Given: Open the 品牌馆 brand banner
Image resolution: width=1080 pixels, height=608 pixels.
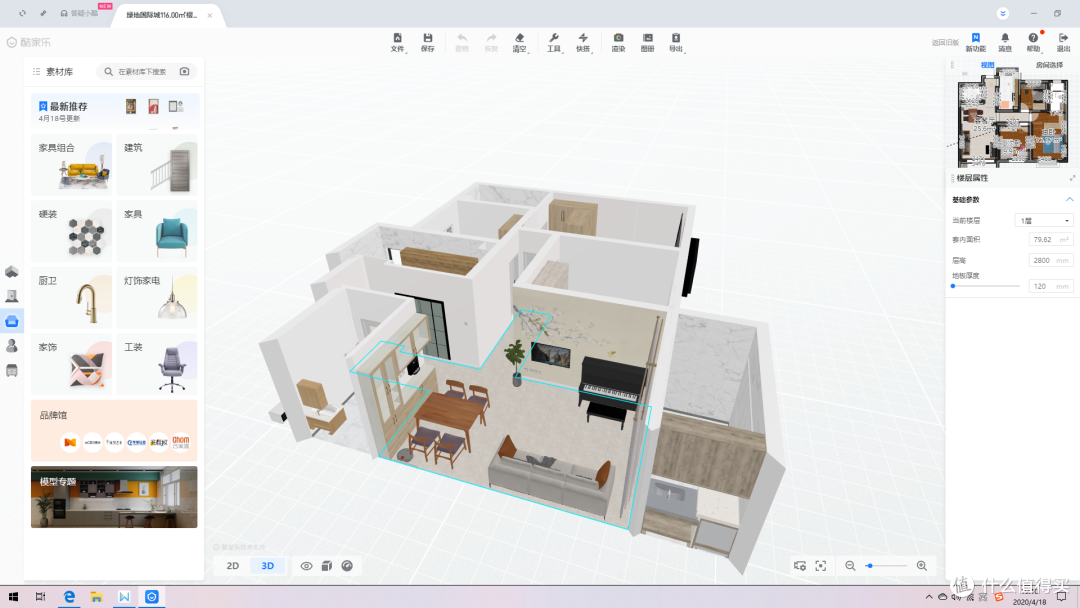Looking at the screenshot, I should (x=114, y=430).
